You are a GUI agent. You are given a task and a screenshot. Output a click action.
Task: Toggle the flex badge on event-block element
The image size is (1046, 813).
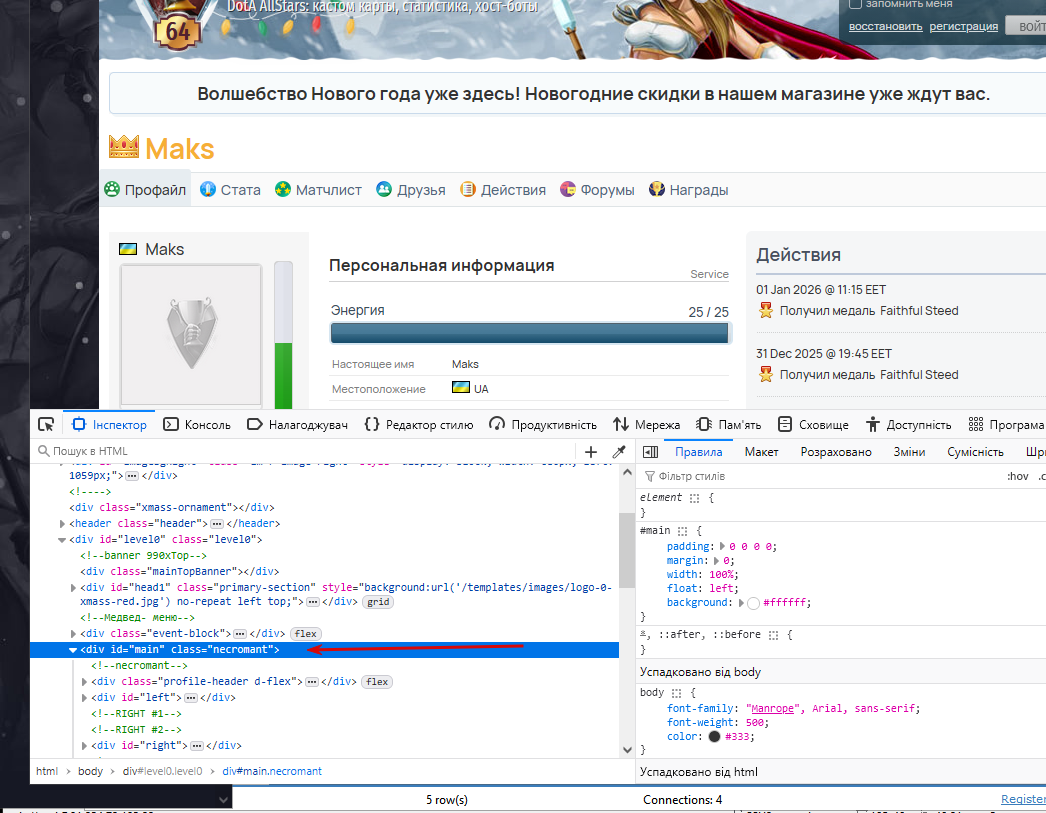coord(306,634)
